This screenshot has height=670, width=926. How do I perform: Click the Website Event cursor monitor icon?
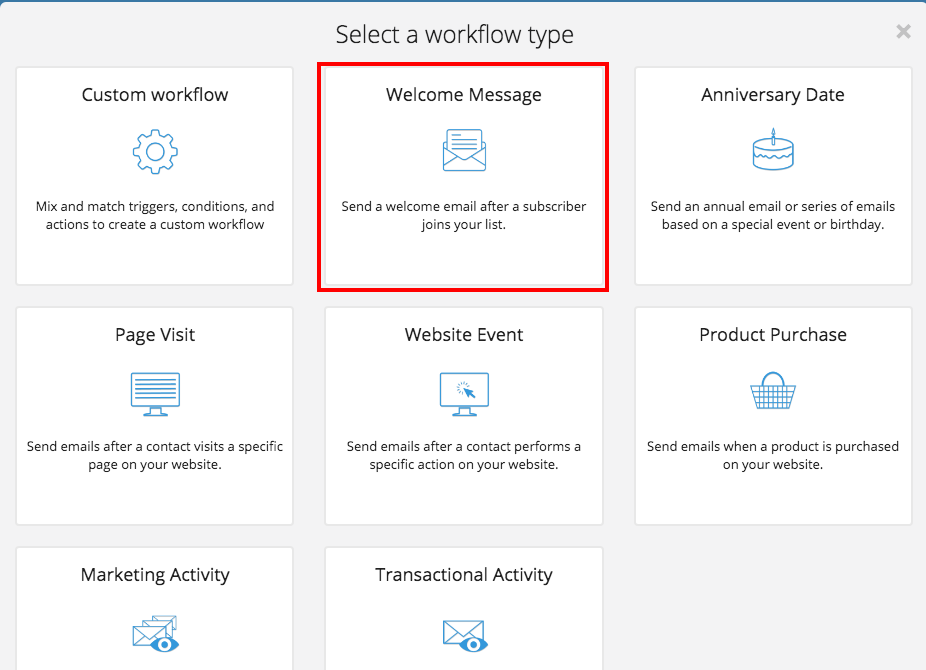click(x=464, y=394)
